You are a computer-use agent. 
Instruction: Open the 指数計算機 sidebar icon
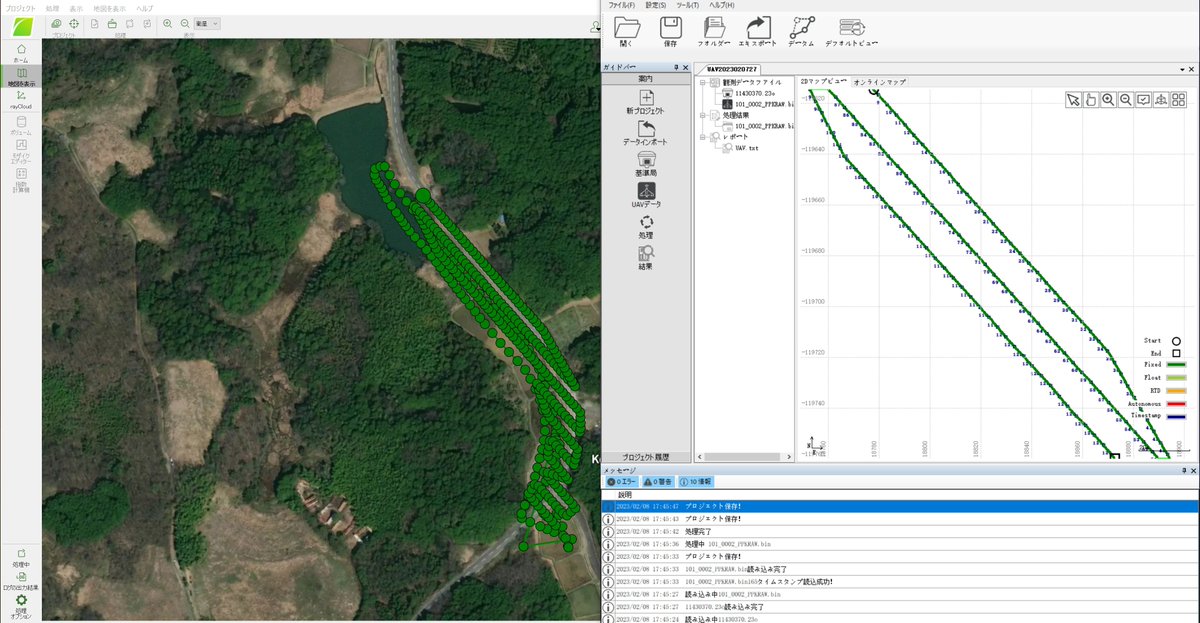pos(20,180)
